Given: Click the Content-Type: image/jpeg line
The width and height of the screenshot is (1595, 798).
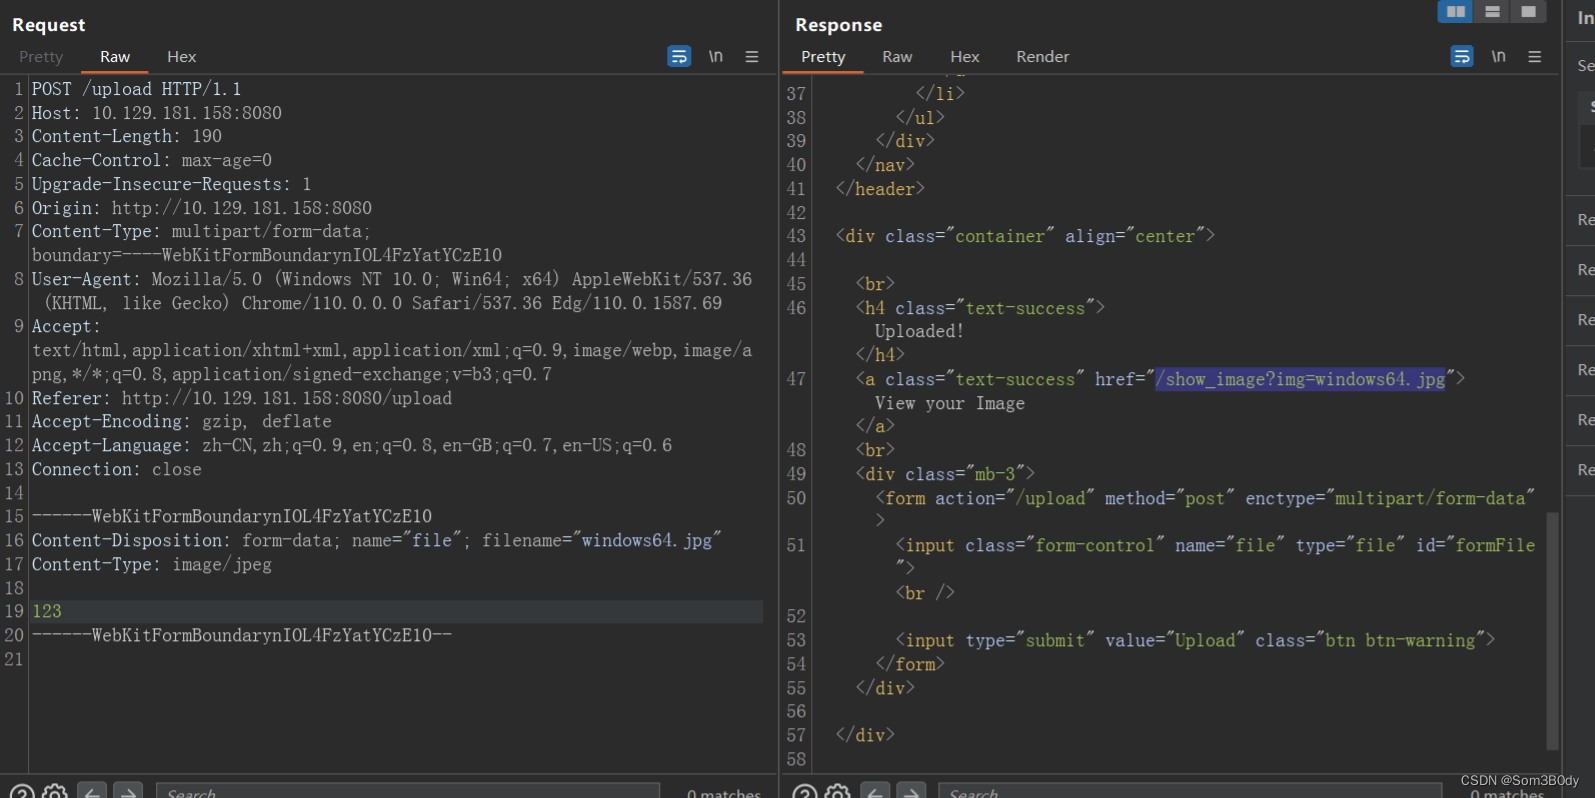Looking at the screenshot, I should [x=151, y=564].
